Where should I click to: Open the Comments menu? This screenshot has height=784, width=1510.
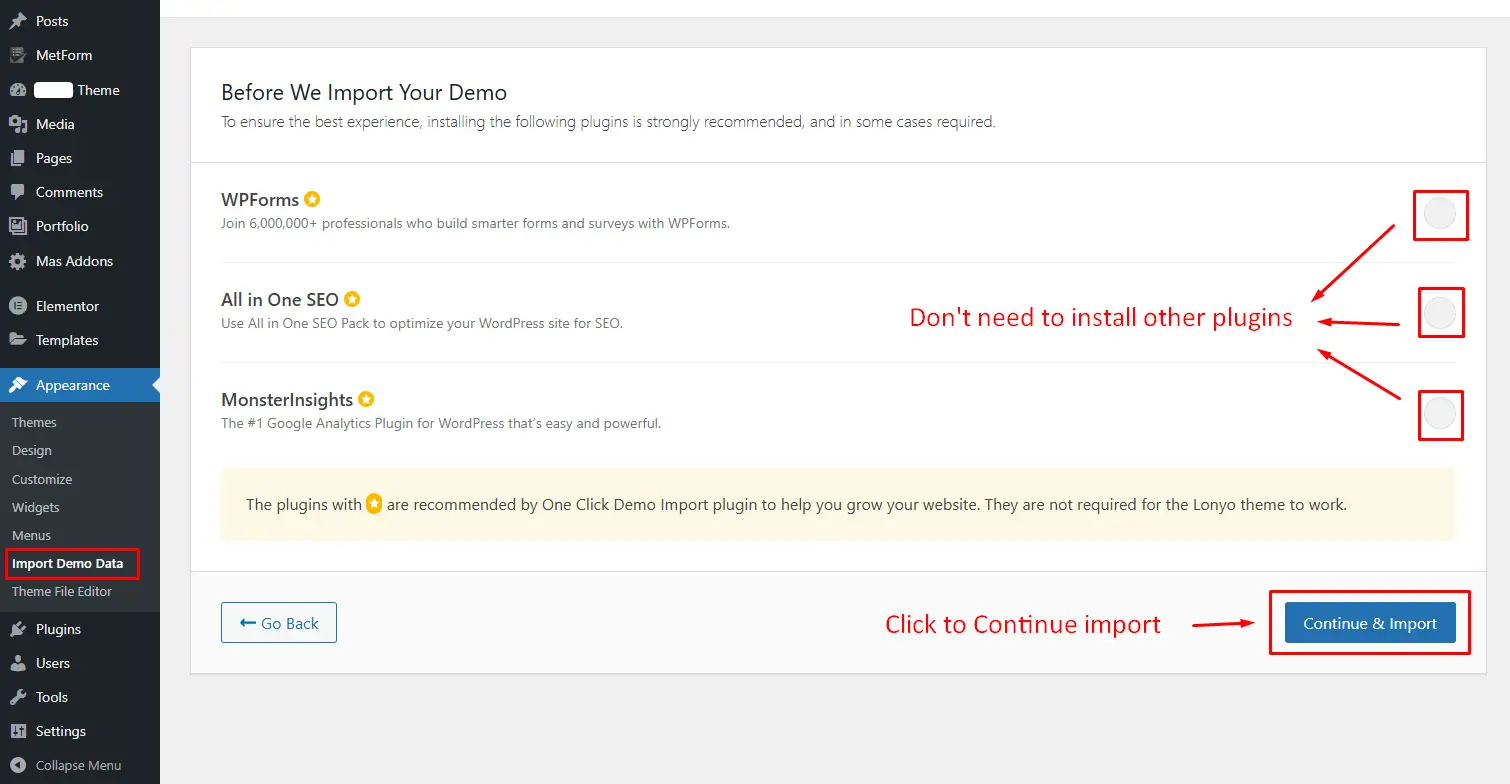point(80,192)
